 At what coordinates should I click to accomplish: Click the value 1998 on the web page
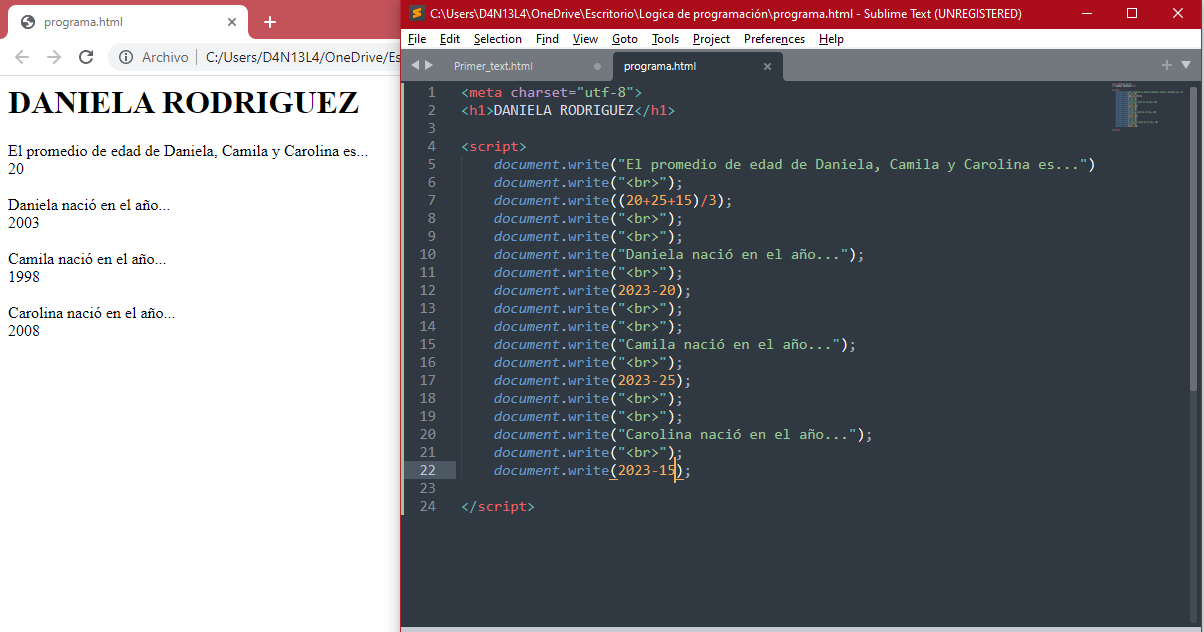(24, 277)
